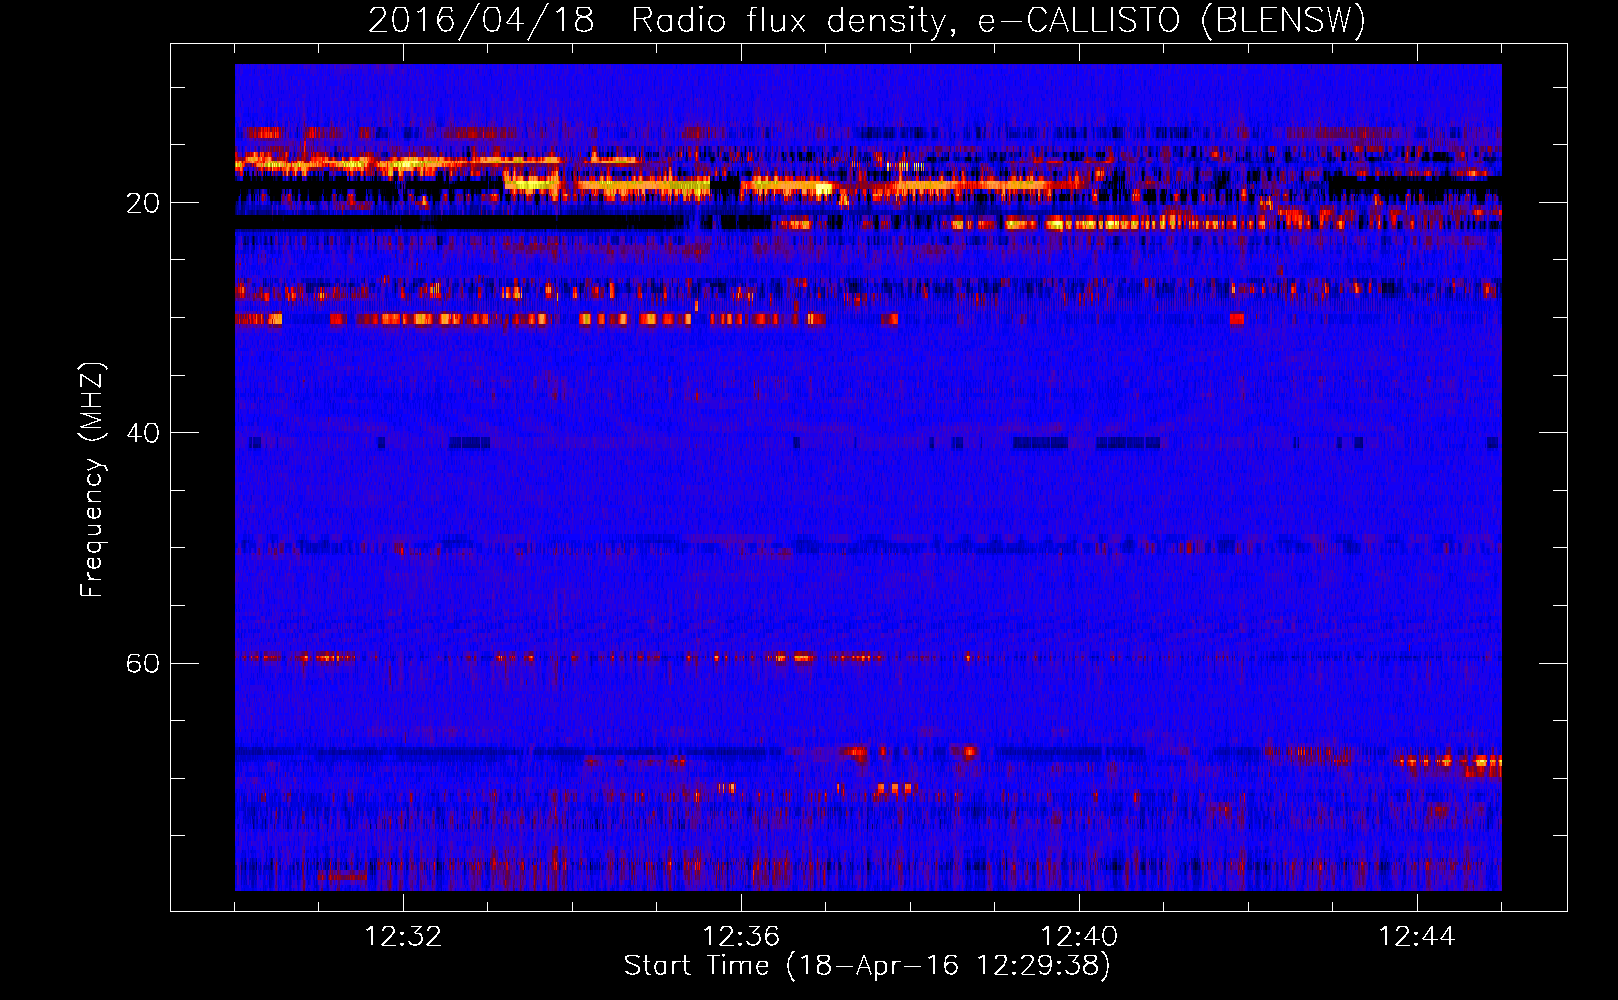Click the '12:40' time axis label
This screenshot has height=1000, width=1618.
coord(1079,937)
